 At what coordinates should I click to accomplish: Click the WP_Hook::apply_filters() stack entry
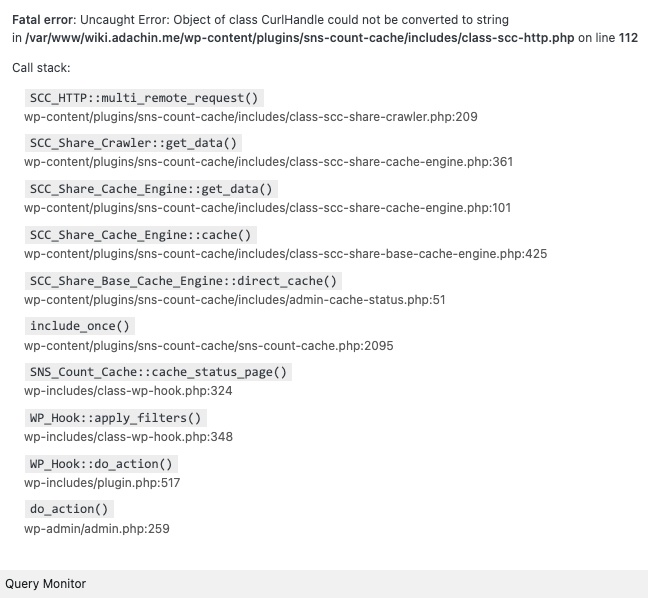tap(115, 418)
